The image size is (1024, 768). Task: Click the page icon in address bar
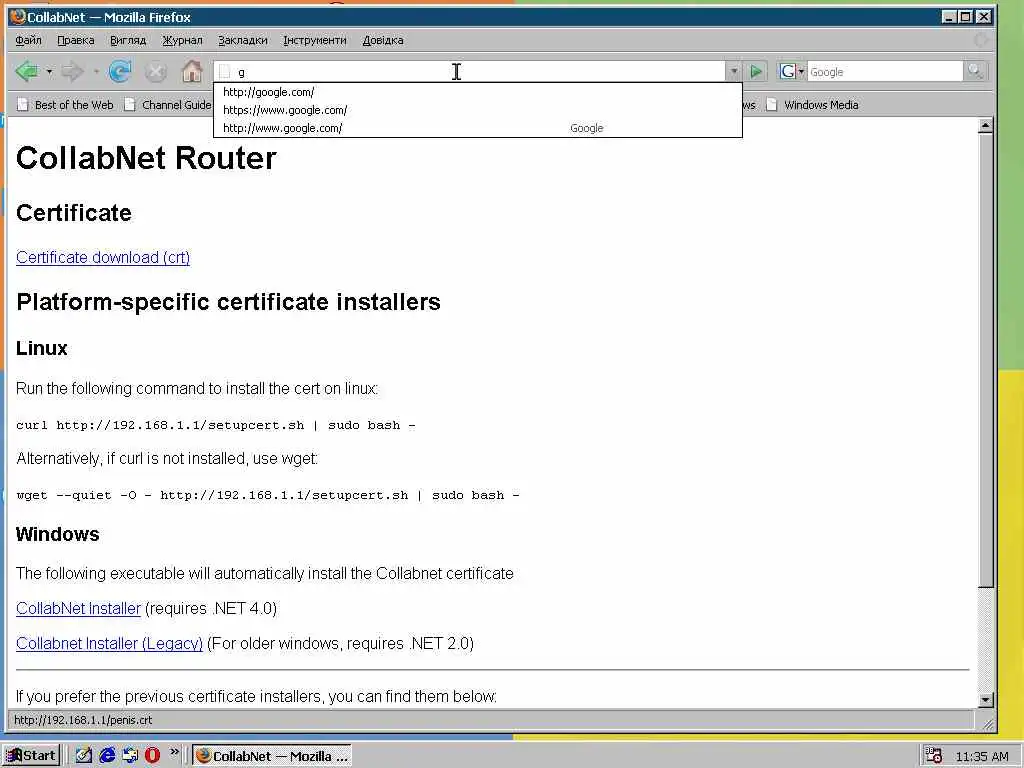click(x=225, y=72)
